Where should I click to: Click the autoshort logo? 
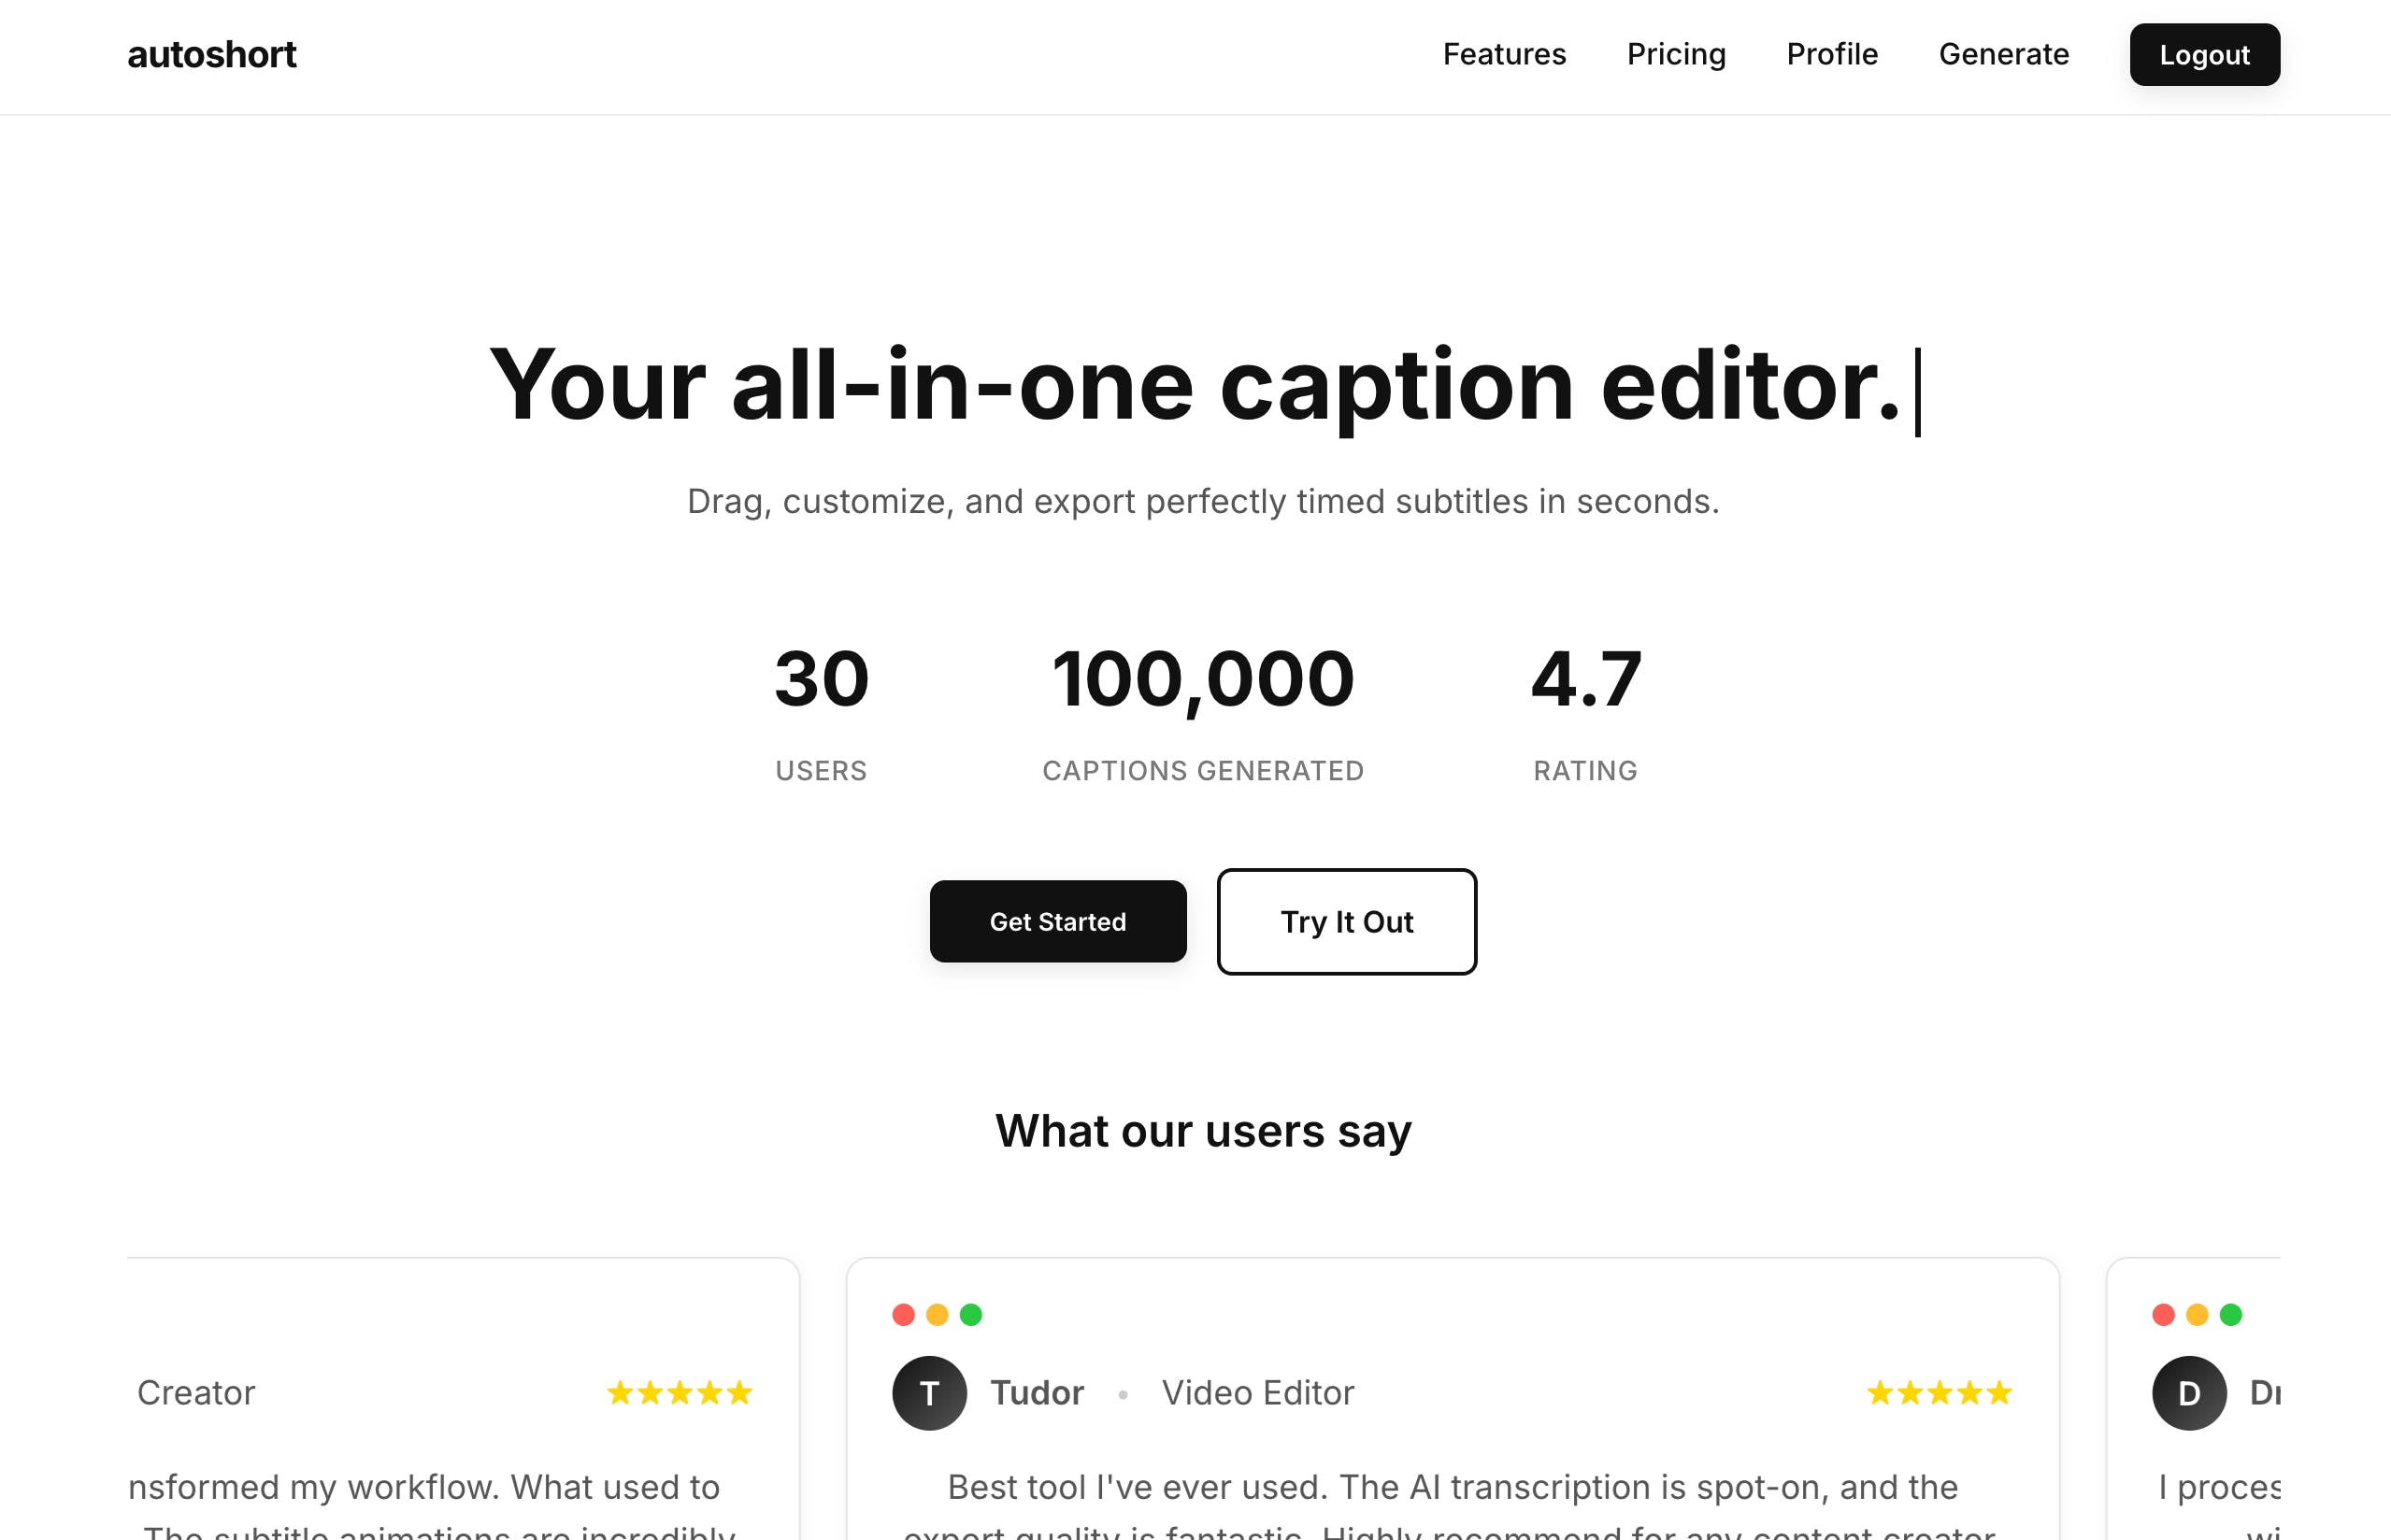[211, 54]
